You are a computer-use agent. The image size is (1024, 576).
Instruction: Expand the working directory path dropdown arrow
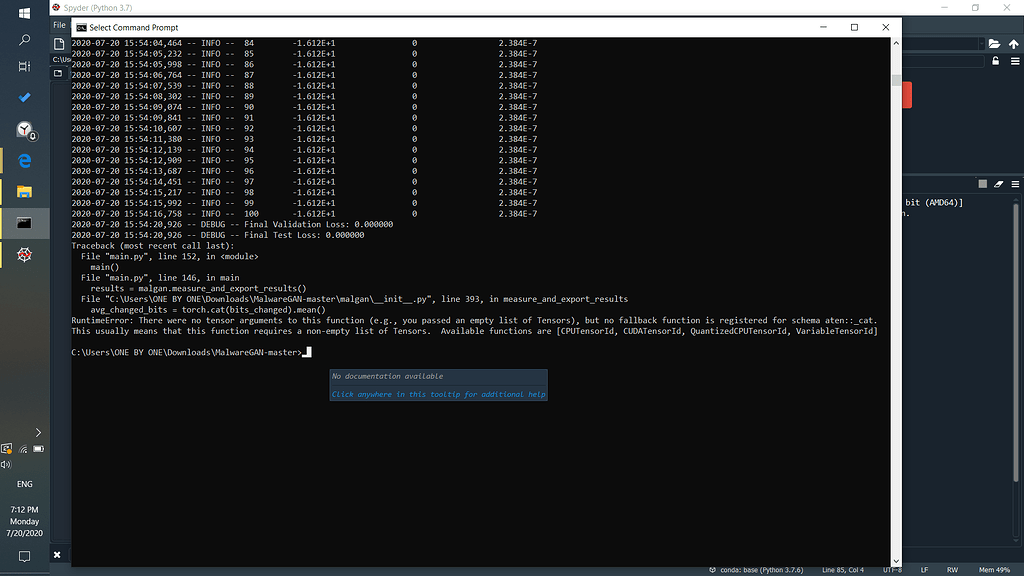(x=978, y=44)
